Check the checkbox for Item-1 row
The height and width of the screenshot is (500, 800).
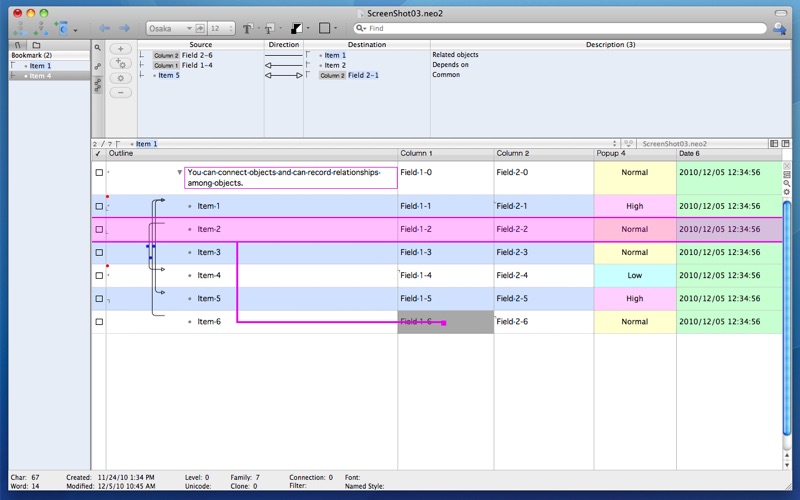pyautogui.click(x=98, y=206)
